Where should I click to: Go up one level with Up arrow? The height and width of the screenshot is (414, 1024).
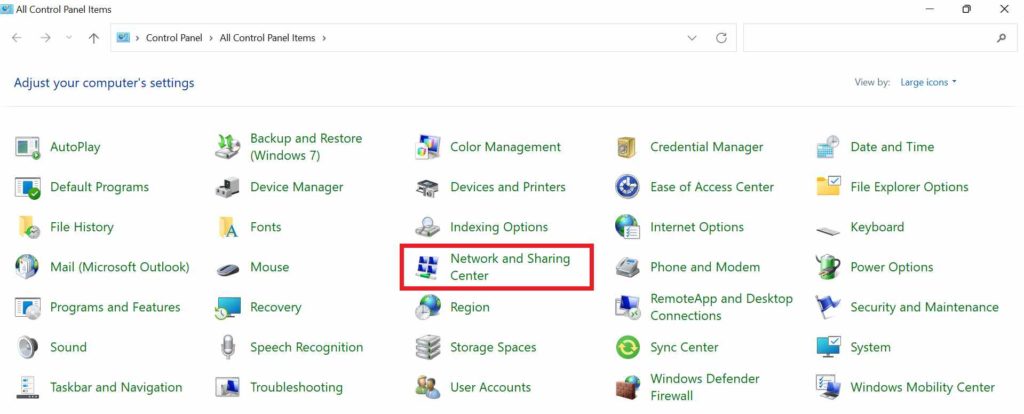click(x=93, y=38)
